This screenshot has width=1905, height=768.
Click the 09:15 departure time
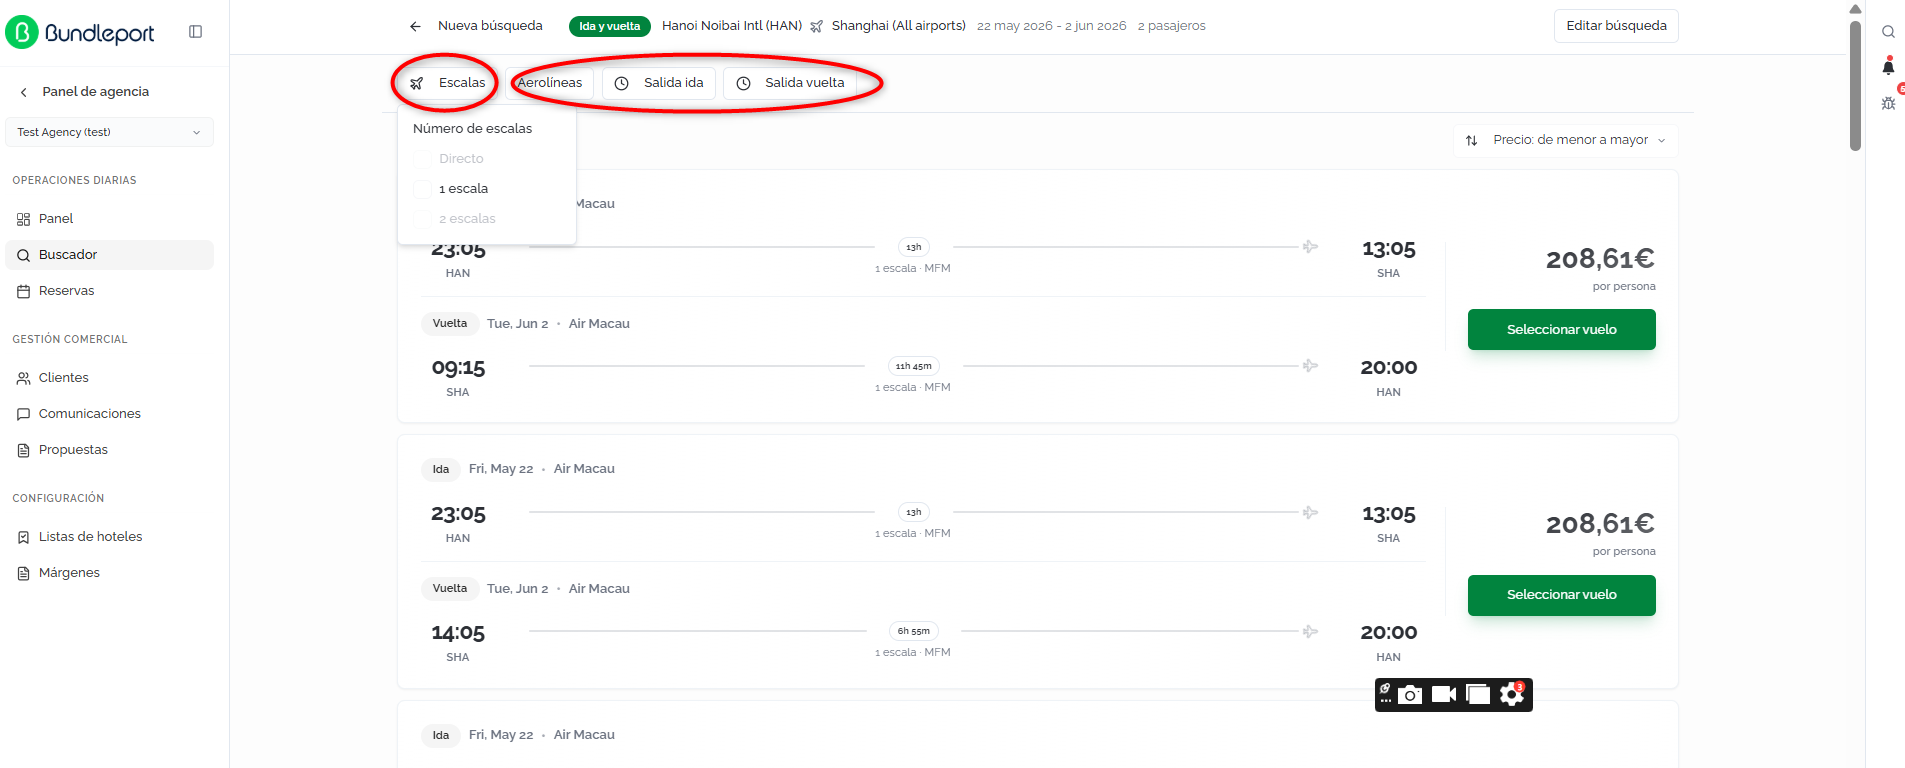click(458, 368)
